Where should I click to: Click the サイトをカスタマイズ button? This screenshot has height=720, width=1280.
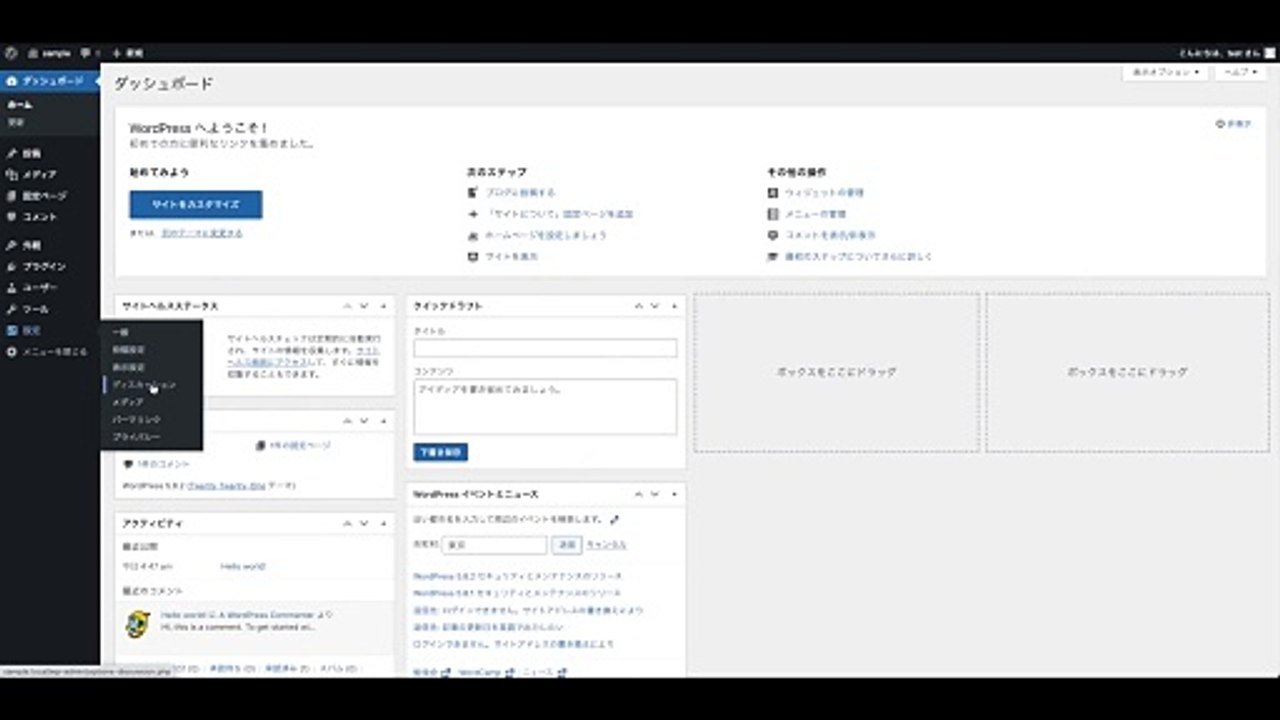tap(196, 204)
